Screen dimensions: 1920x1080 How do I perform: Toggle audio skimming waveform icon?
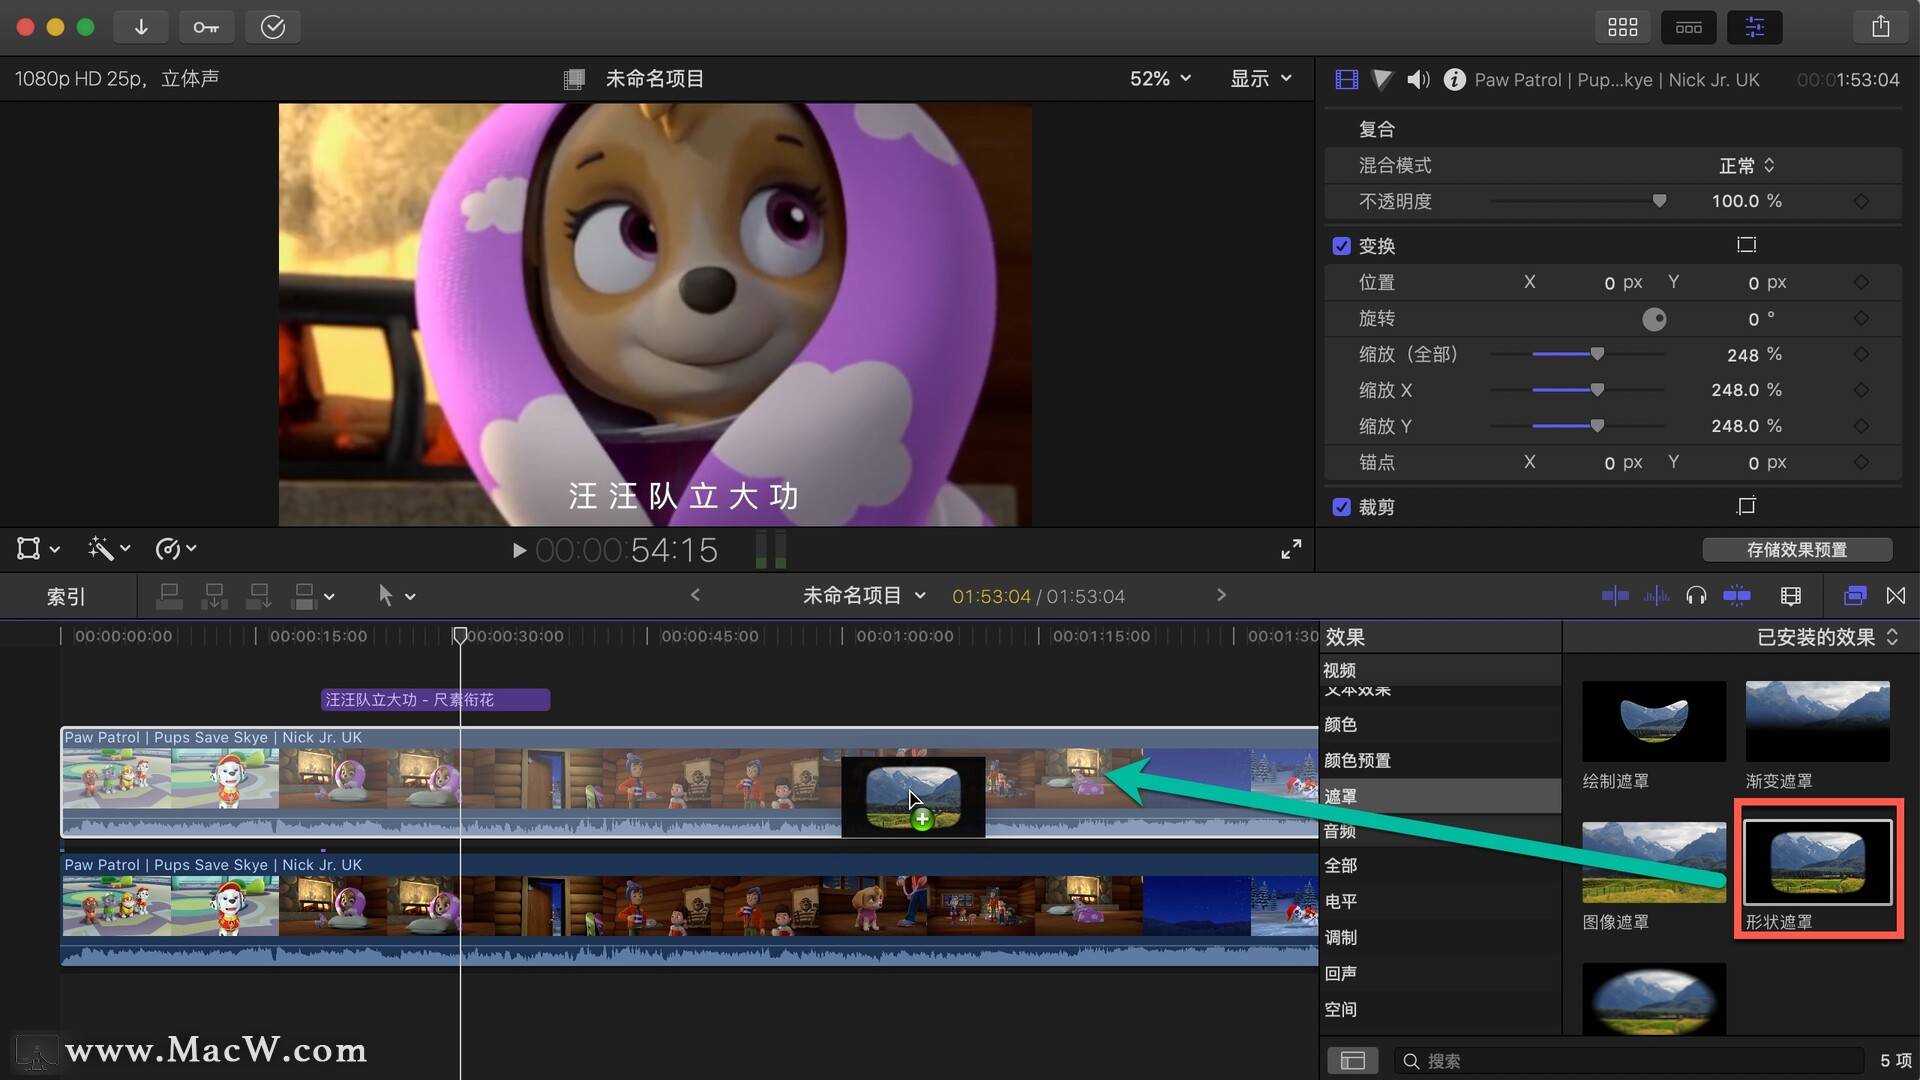coord(1656,596)
